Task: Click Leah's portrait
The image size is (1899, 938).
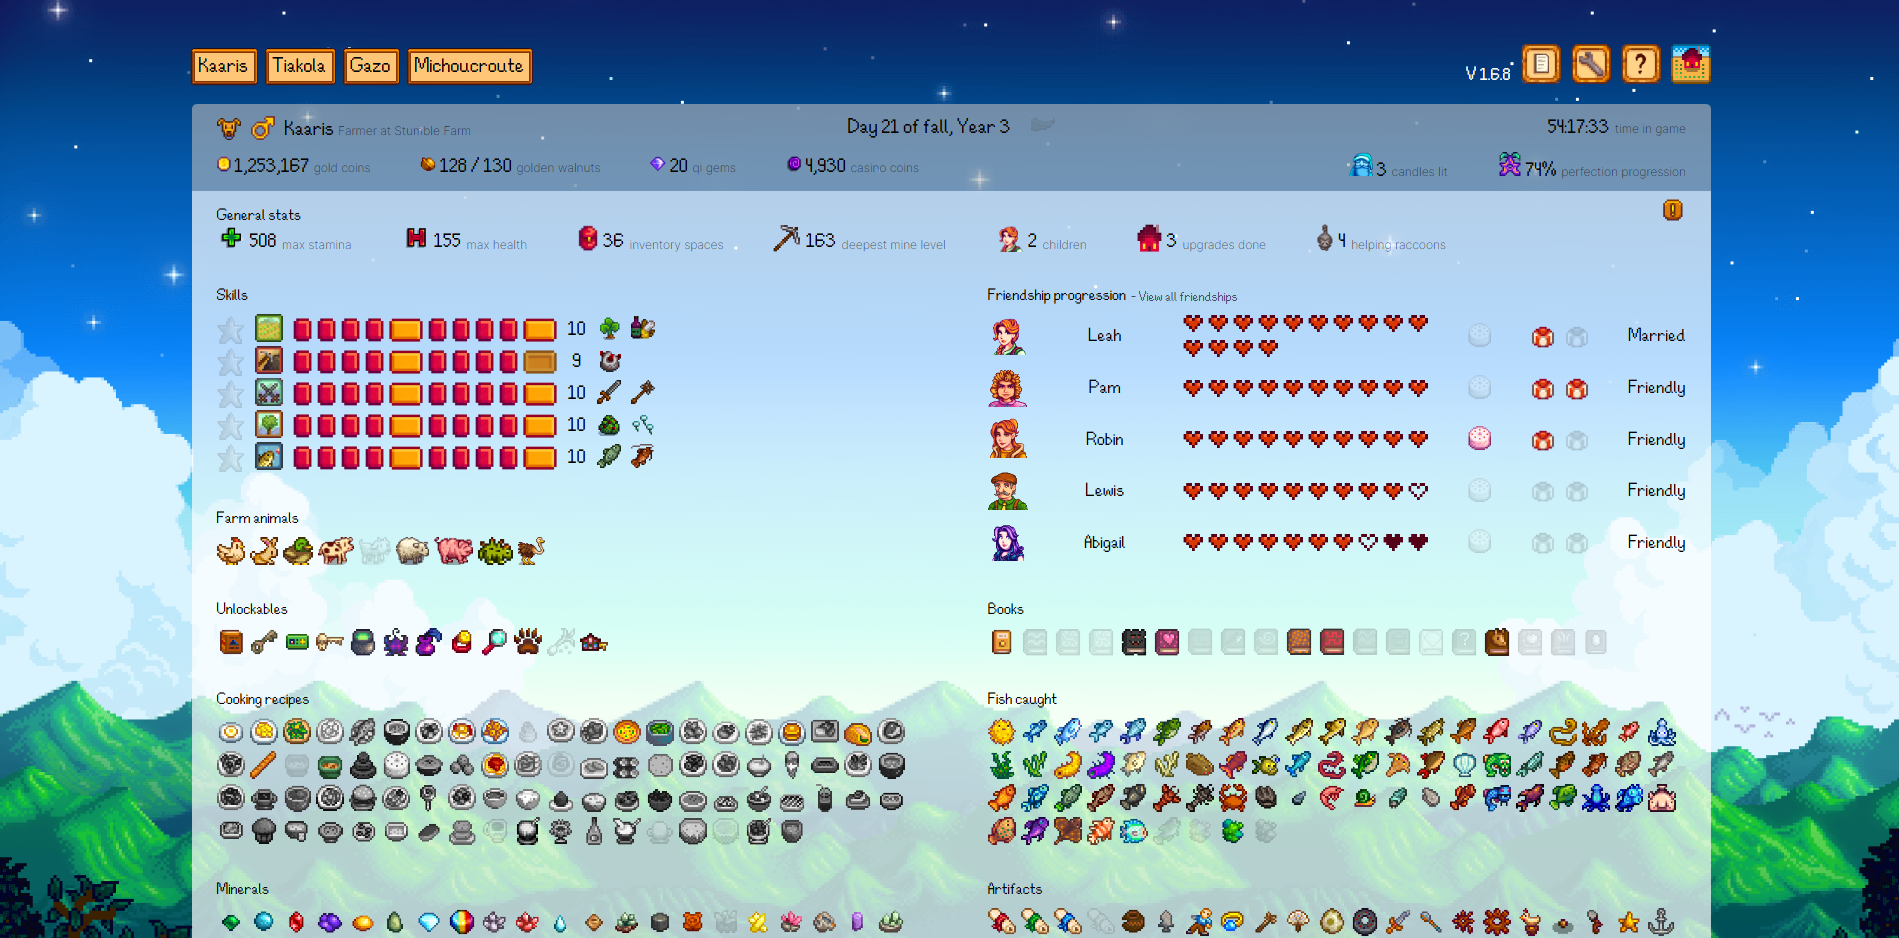Action: click(x=1008, y=337)
